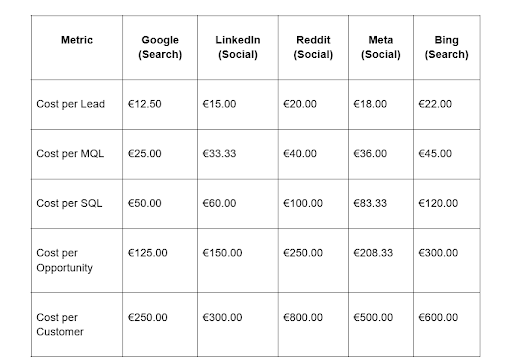Viewport: 512px width, 363px height.
Task: Select the LinkedIn (Social) header cell
Action: [238, 47]
